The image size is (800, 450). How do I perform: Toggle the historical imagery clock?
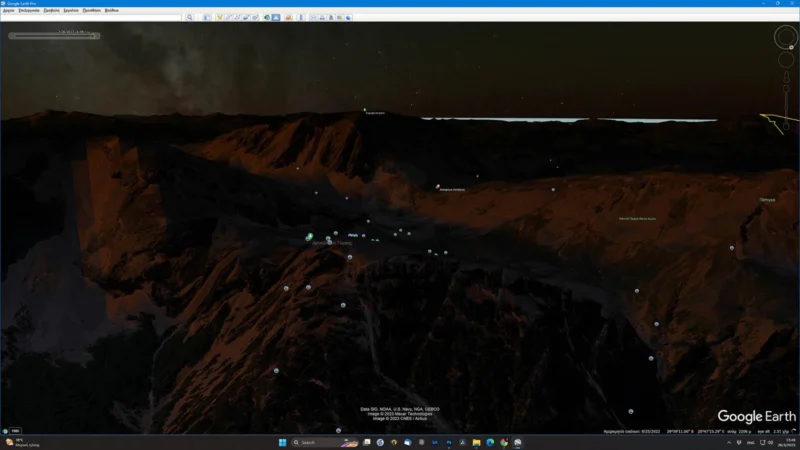pos(266,17)
